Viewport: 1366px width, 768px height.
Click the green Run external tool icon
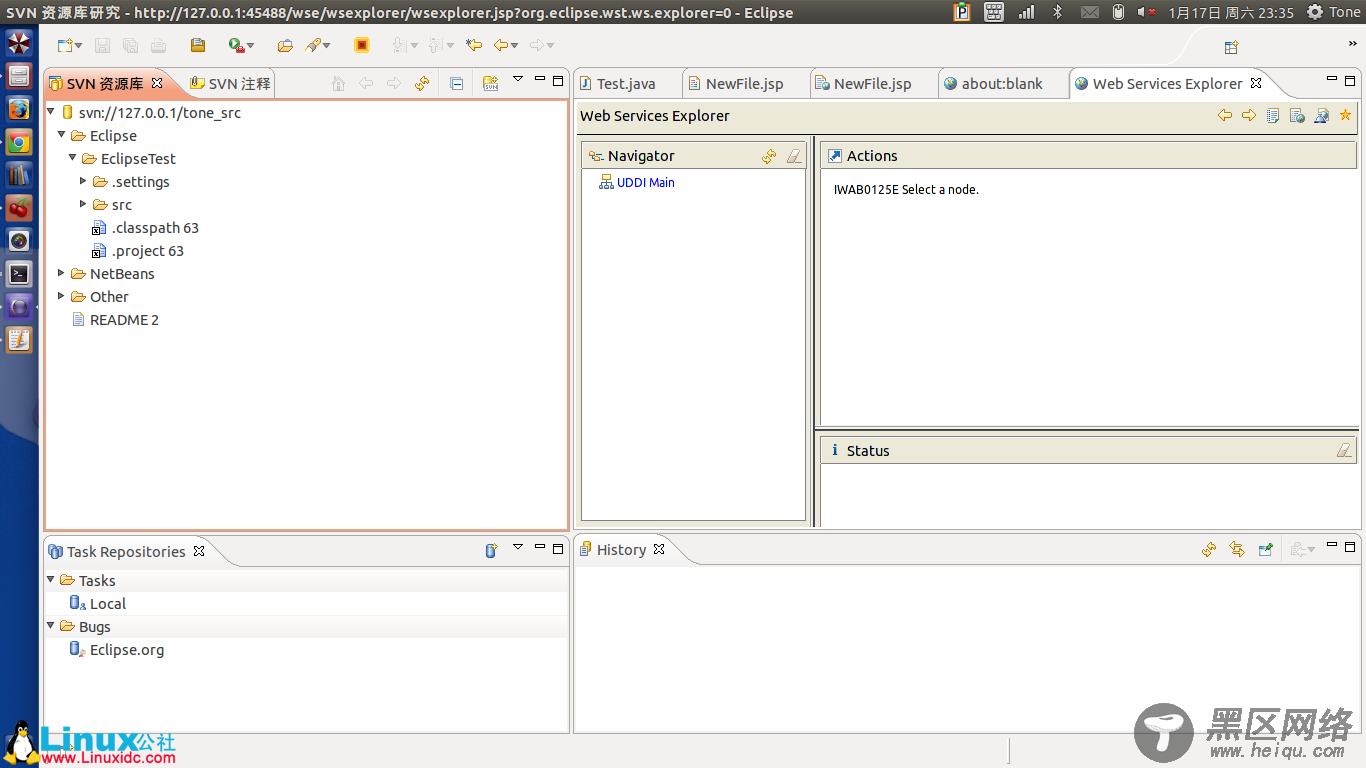pyautogui.click(x=235, y=45)
